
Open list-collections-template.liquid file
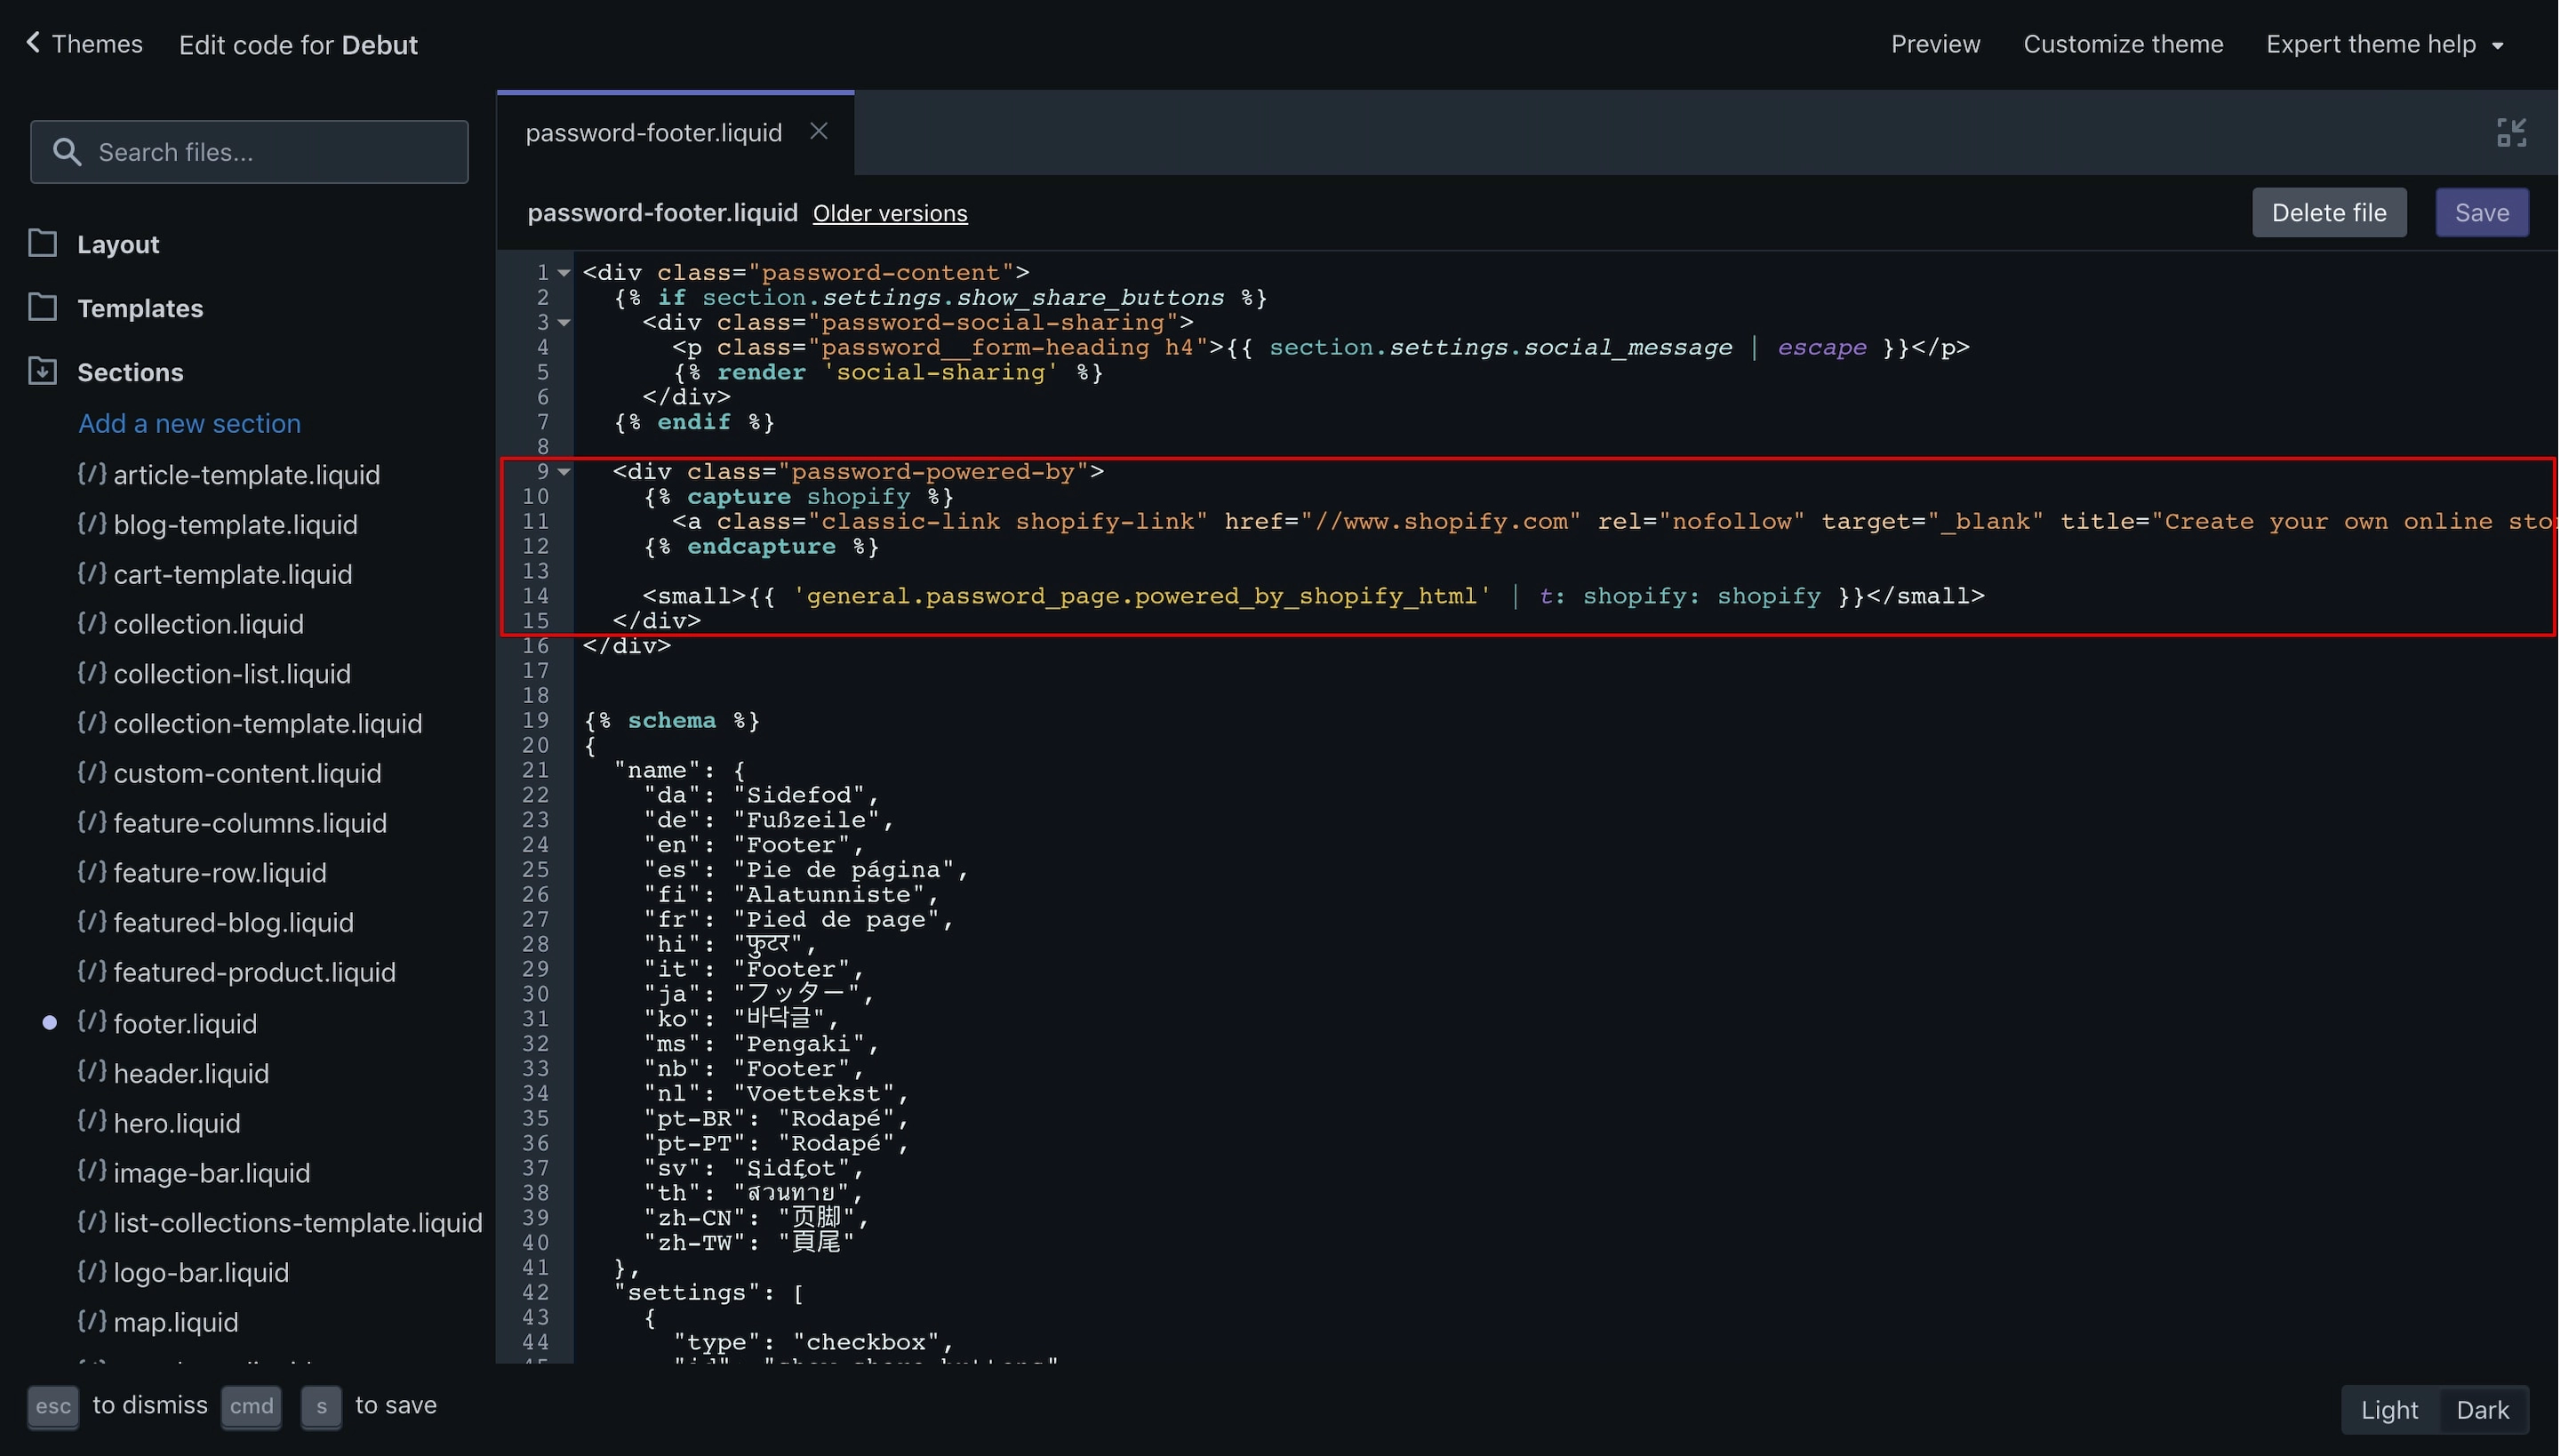coord(298,1222)
